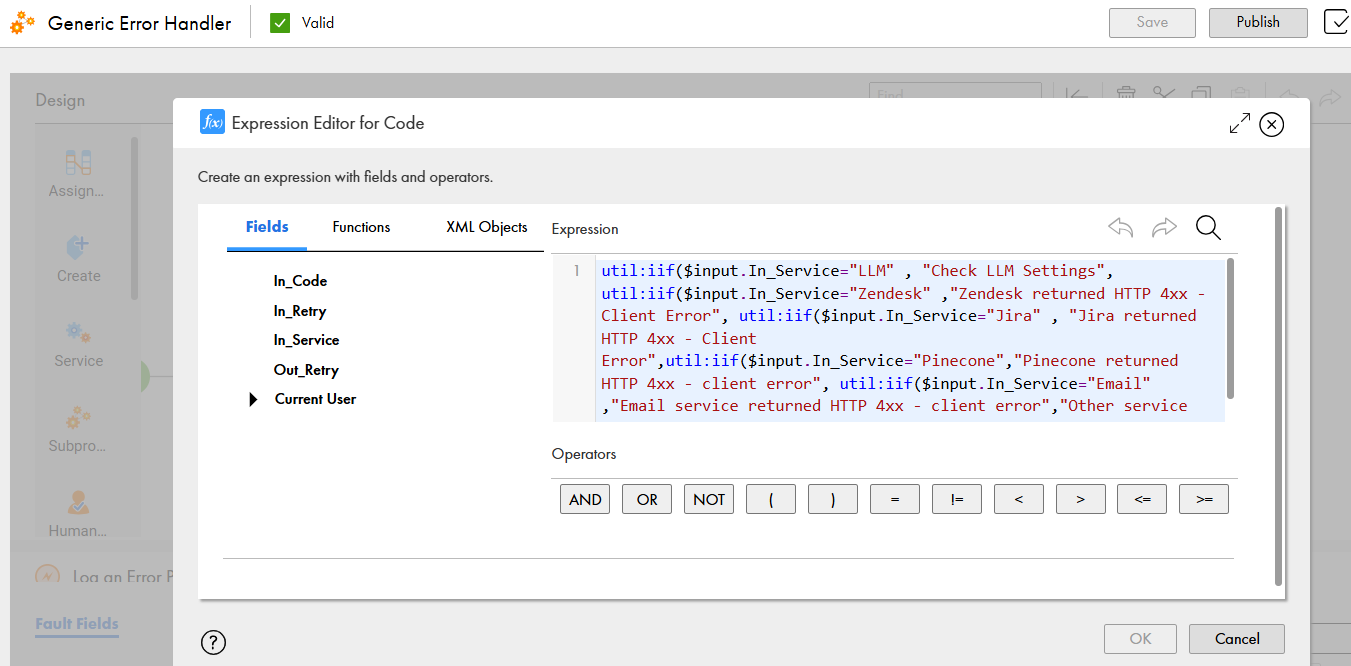Click the Cancel button
This screenshot has width=1351, height=666.
1237,639
